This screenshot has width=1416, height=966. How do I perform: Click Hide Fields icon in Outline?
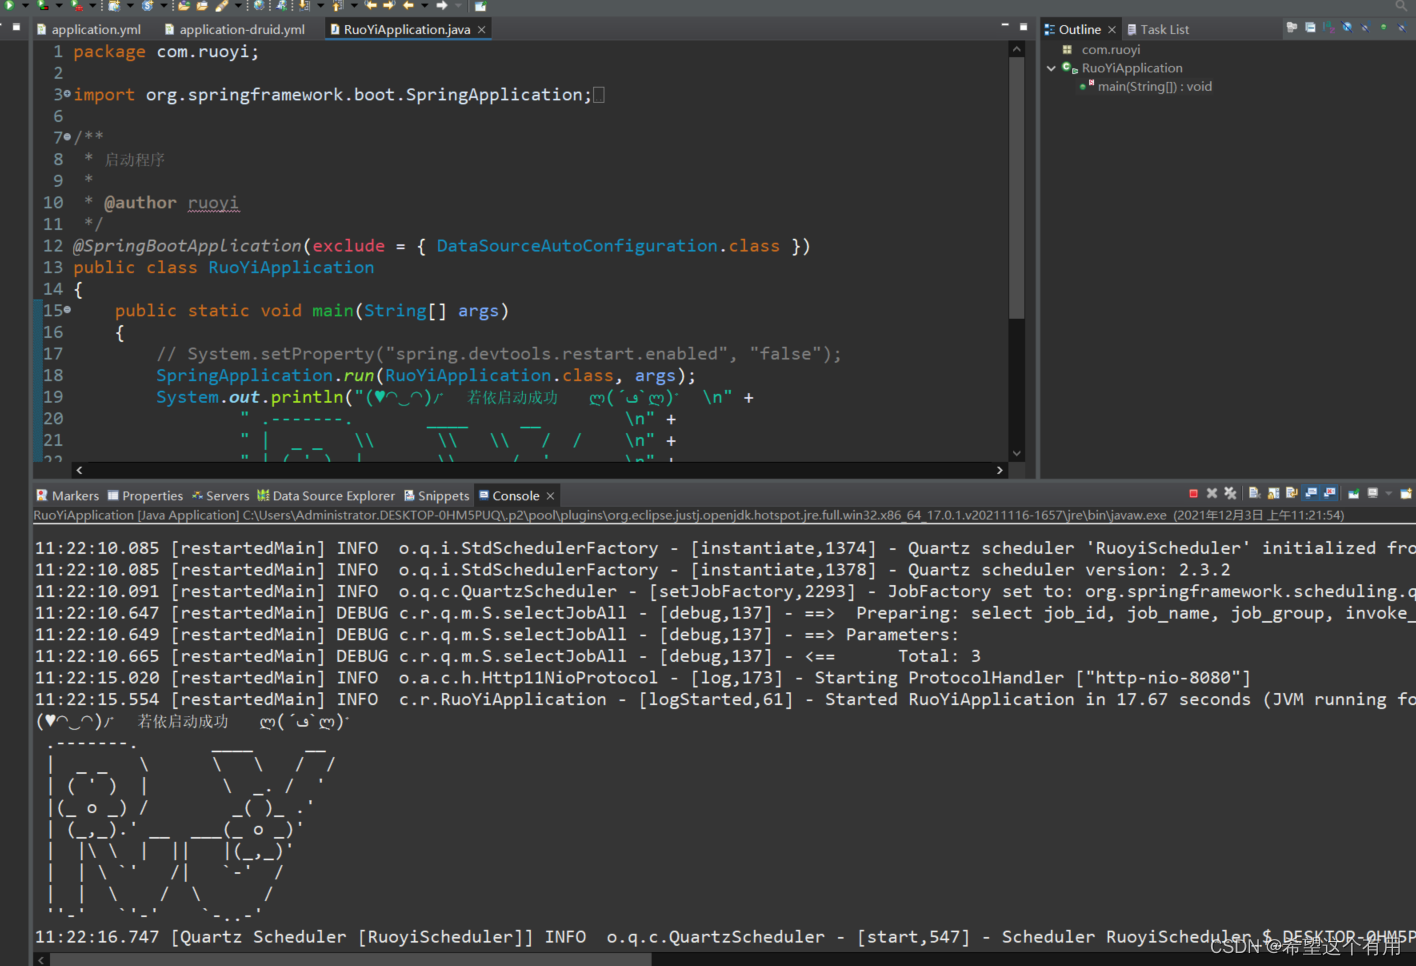[x=1347, y=28]
